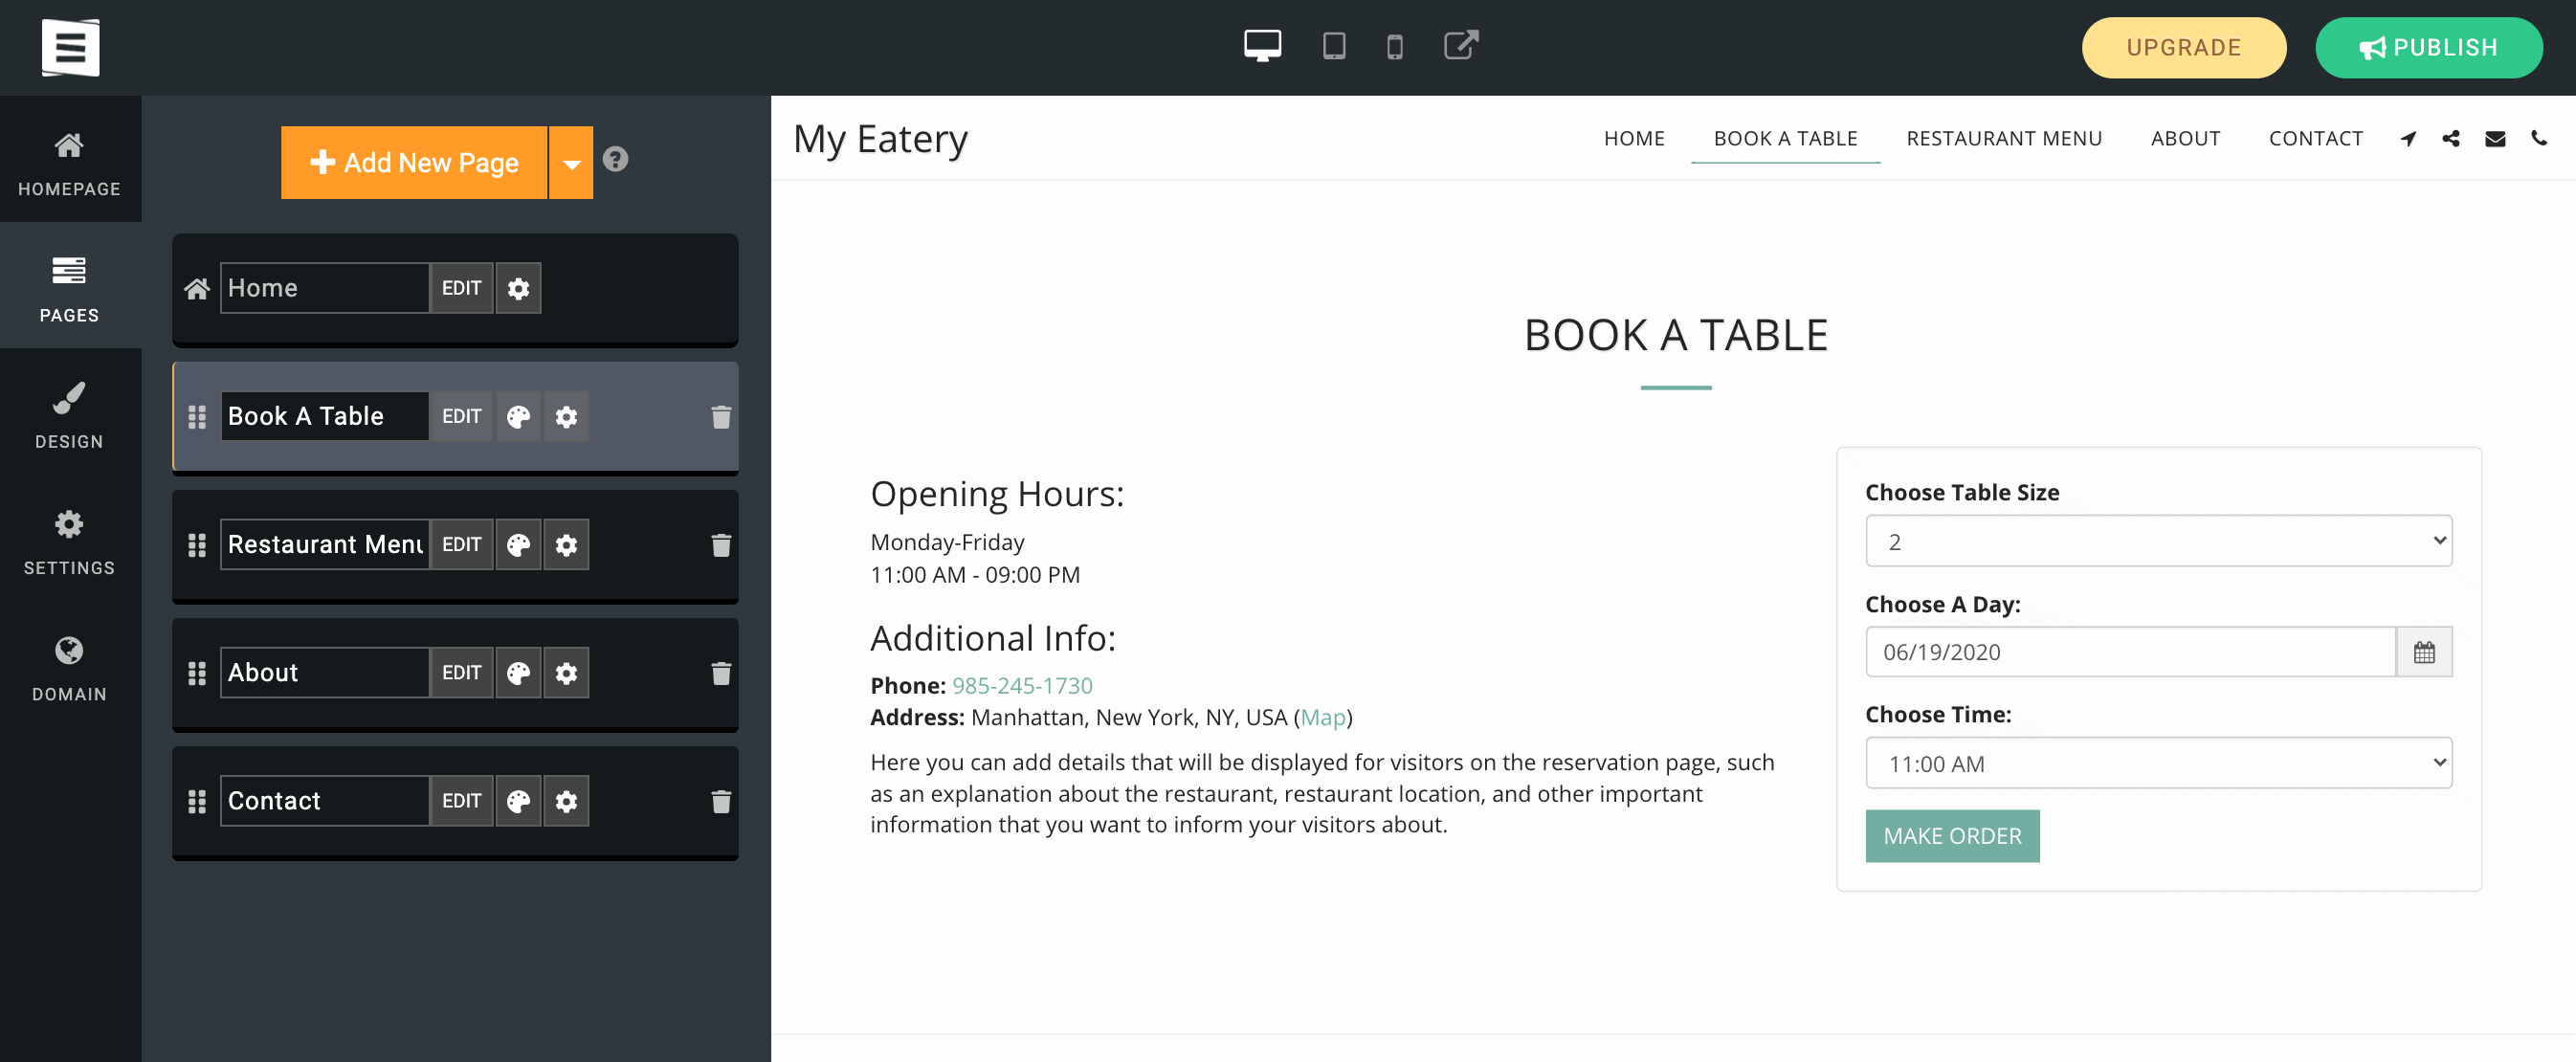This screenshot has height=1062, width=2576.
Task: Switch to desktop preview mode
Action: 1262,45
